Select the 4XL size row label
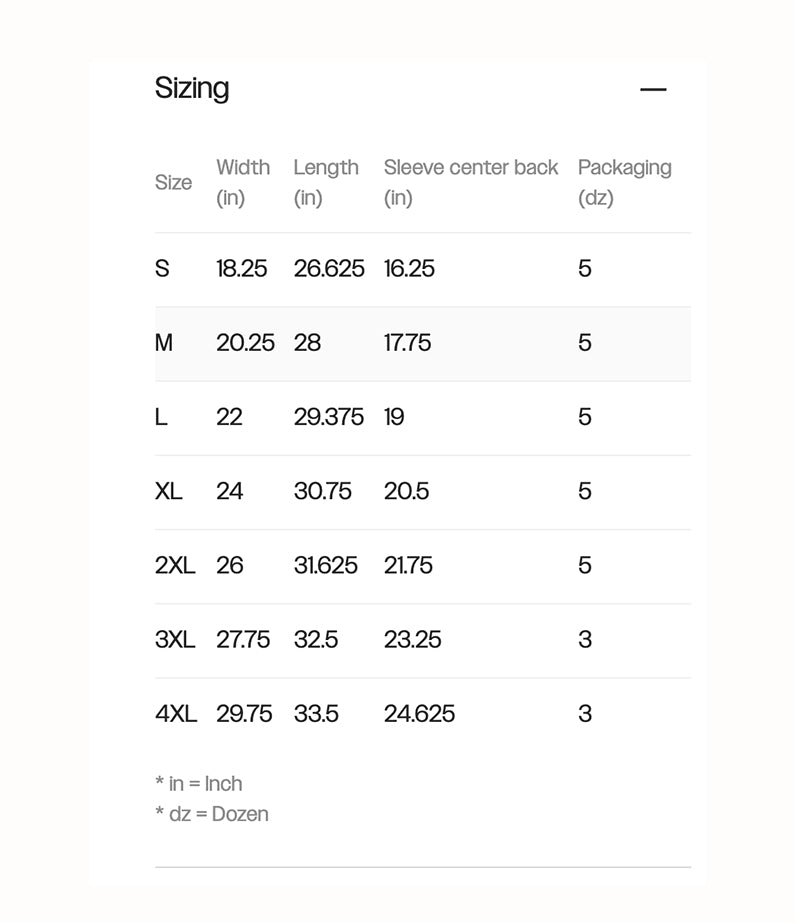Viewport: 795px width, 923px height. click(176, 713)
